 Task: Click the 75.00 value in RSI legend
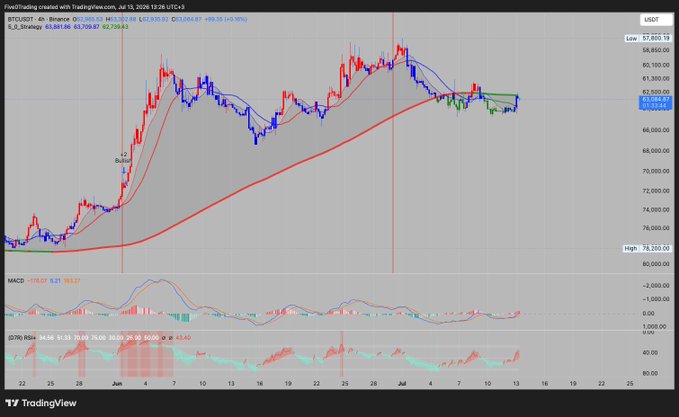(98, 338)
